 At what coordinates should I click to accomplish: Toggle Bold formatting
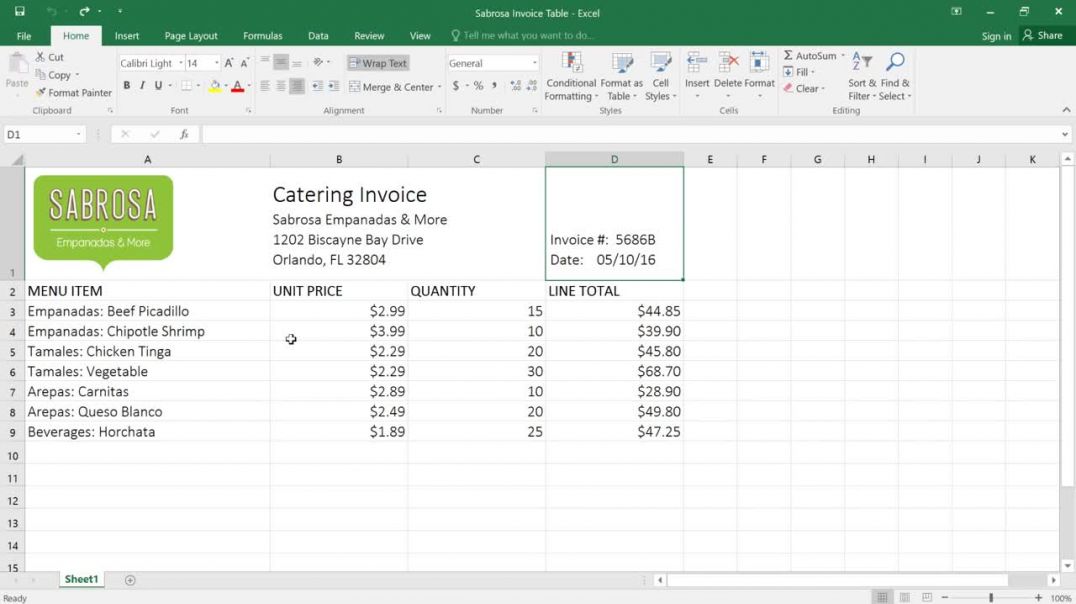point(126,86)
